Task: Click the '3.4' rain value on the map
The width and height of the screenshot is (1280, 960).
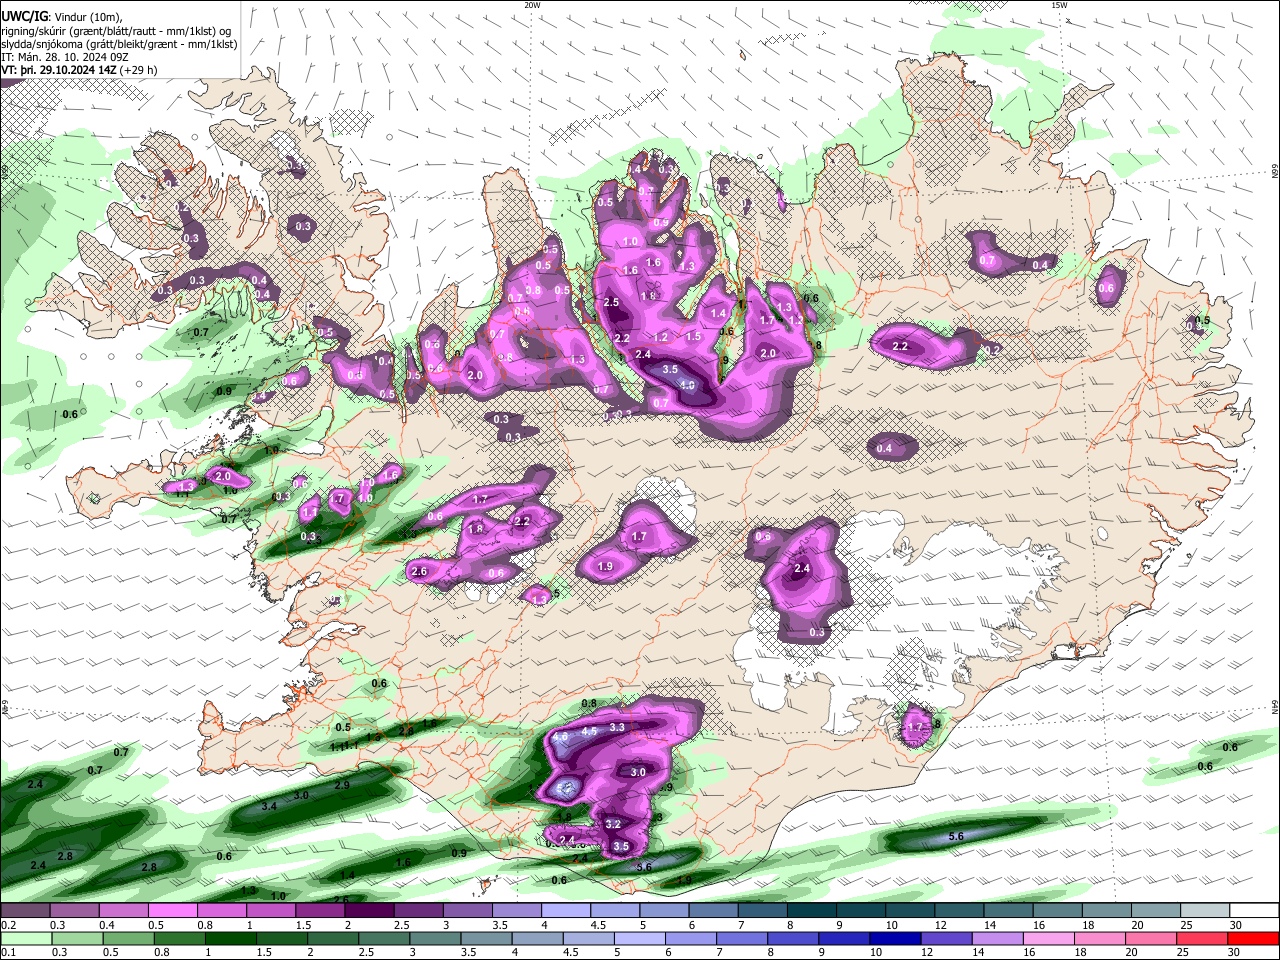Action: [x=268, y=806]
